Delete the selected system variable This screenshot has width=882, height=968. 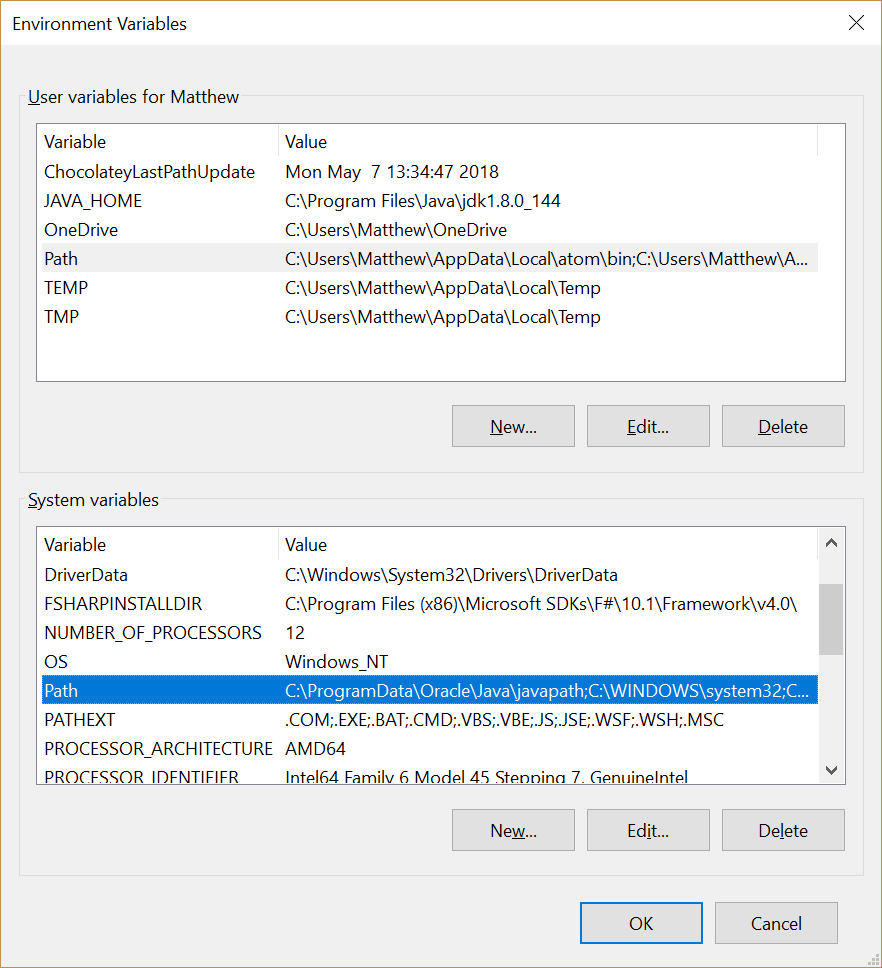[x=783, y=831]
